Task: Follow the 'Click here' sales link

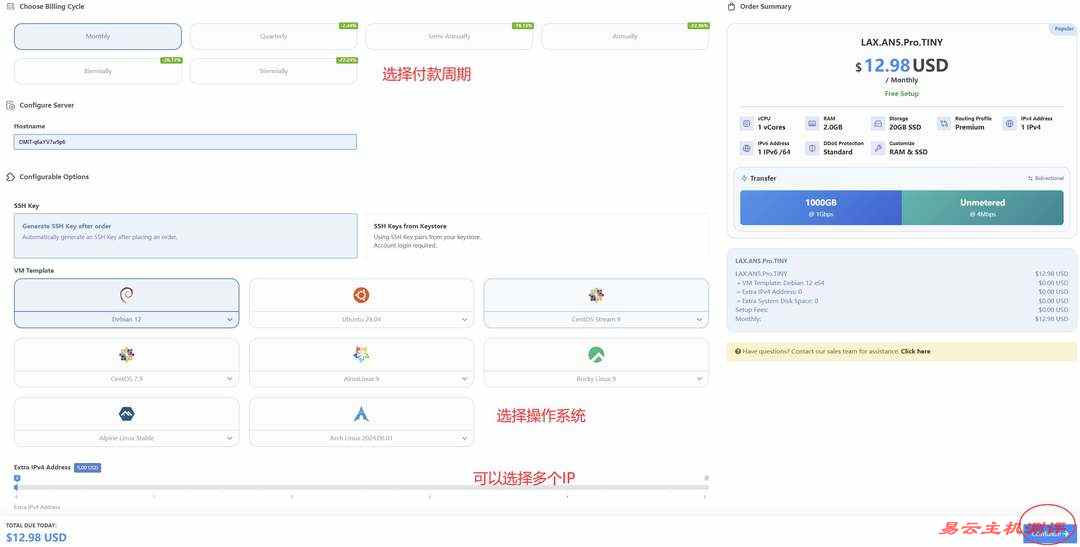Action: point(915,351)
